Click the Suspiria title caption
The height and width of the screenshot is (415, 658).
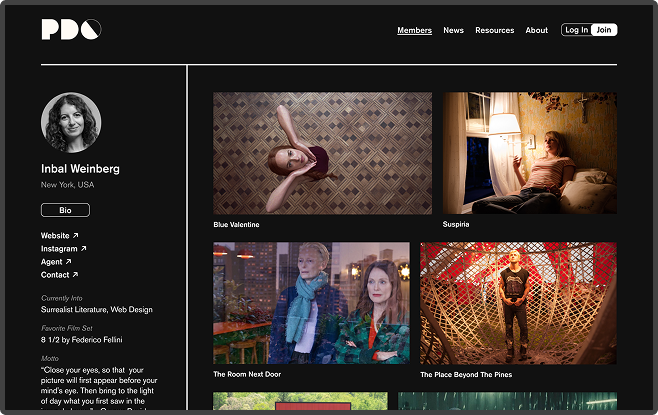(456, 225)
